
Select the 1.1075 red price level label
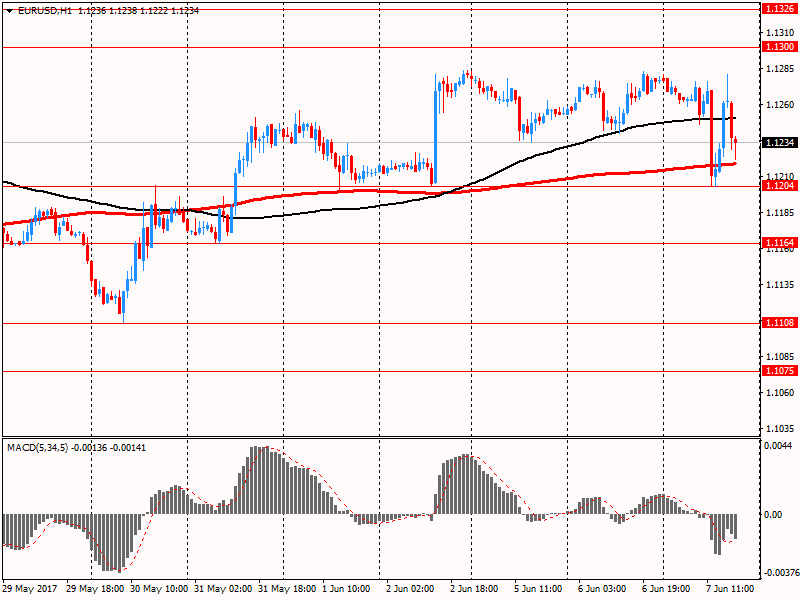tap(780, 371)
